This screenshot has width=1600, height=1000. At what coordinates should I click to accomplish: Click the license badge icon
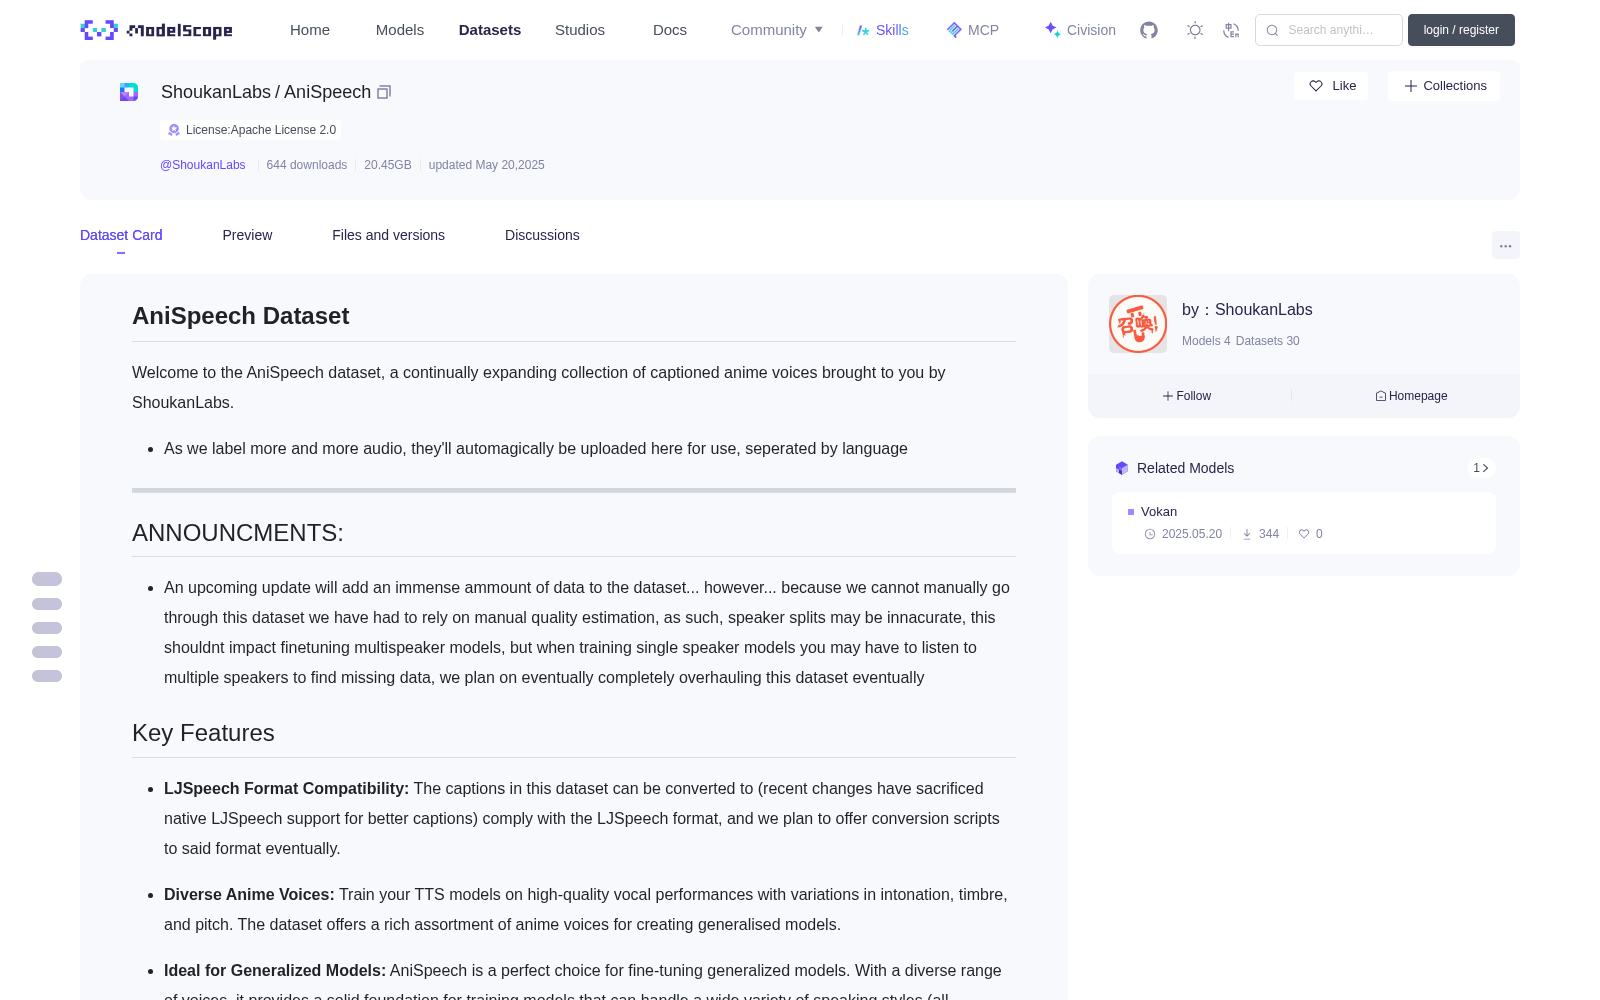tap(174, 130)
